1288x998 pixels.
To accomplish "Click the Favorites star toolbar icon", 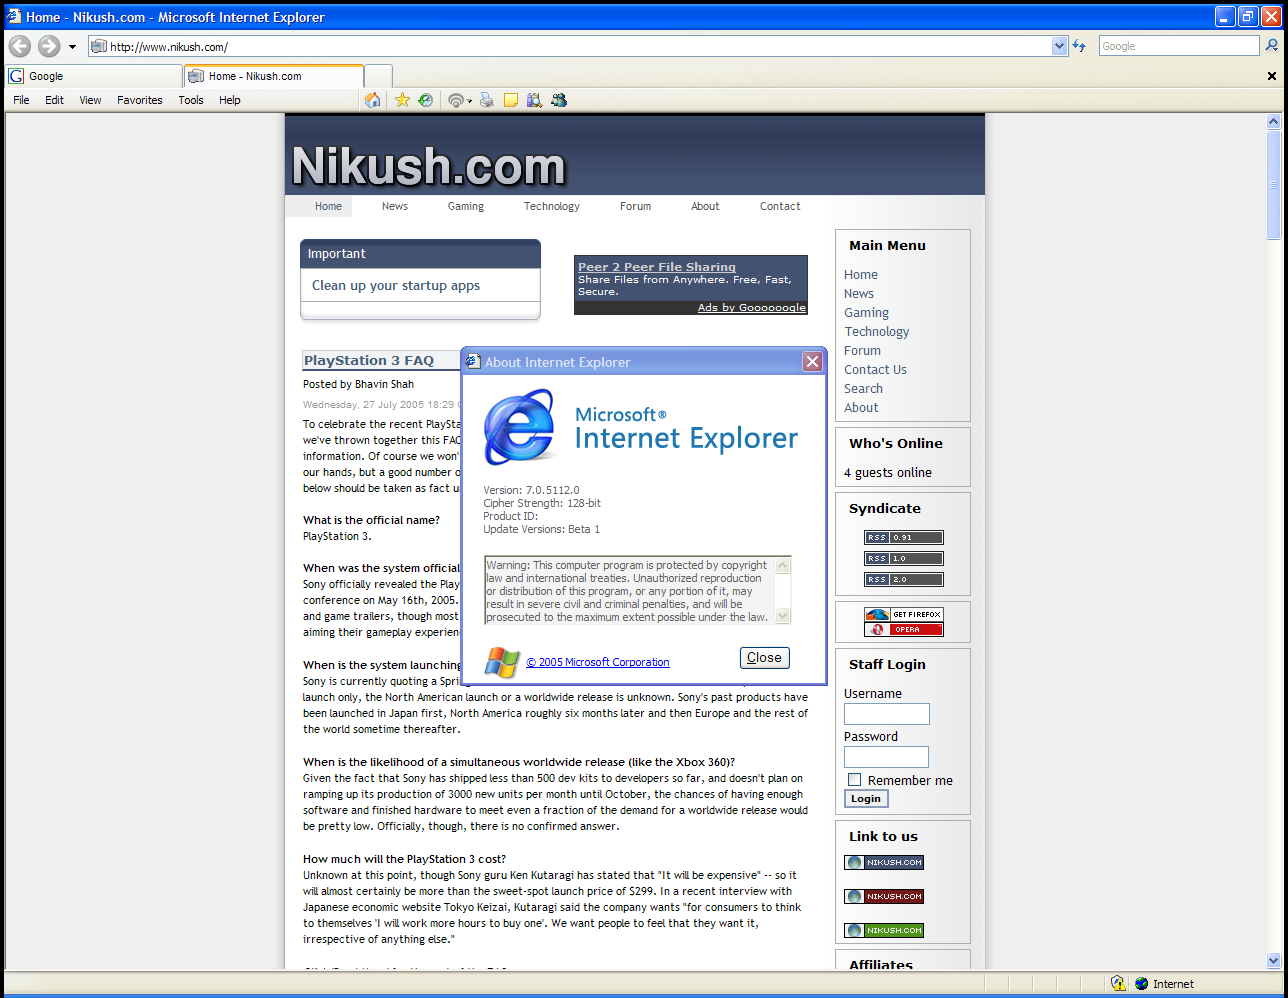I will click(x=402, y=100).
